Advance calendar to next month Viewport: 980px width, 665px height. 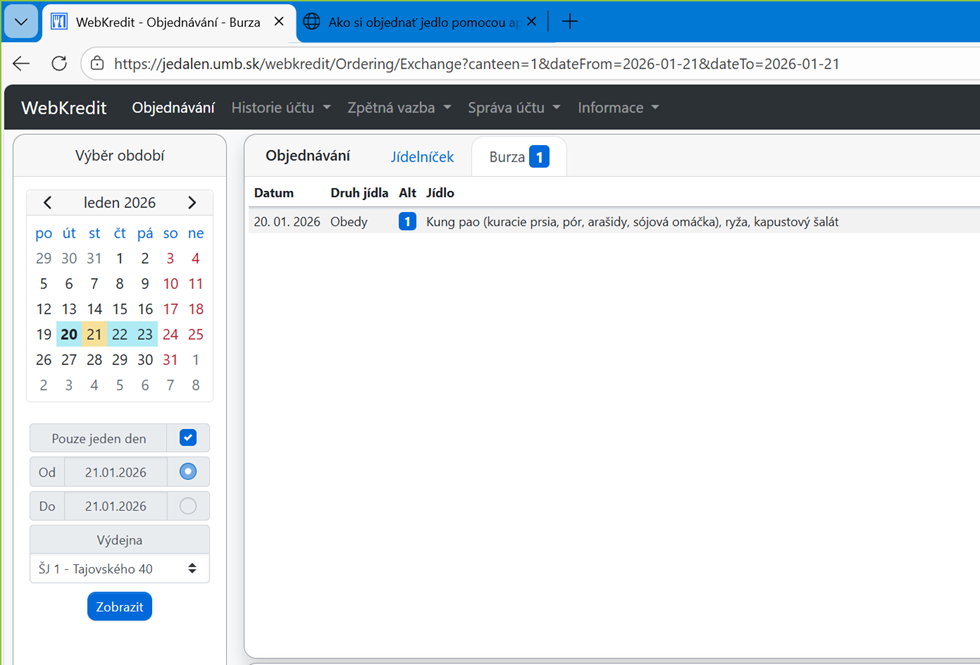point(192,202)
